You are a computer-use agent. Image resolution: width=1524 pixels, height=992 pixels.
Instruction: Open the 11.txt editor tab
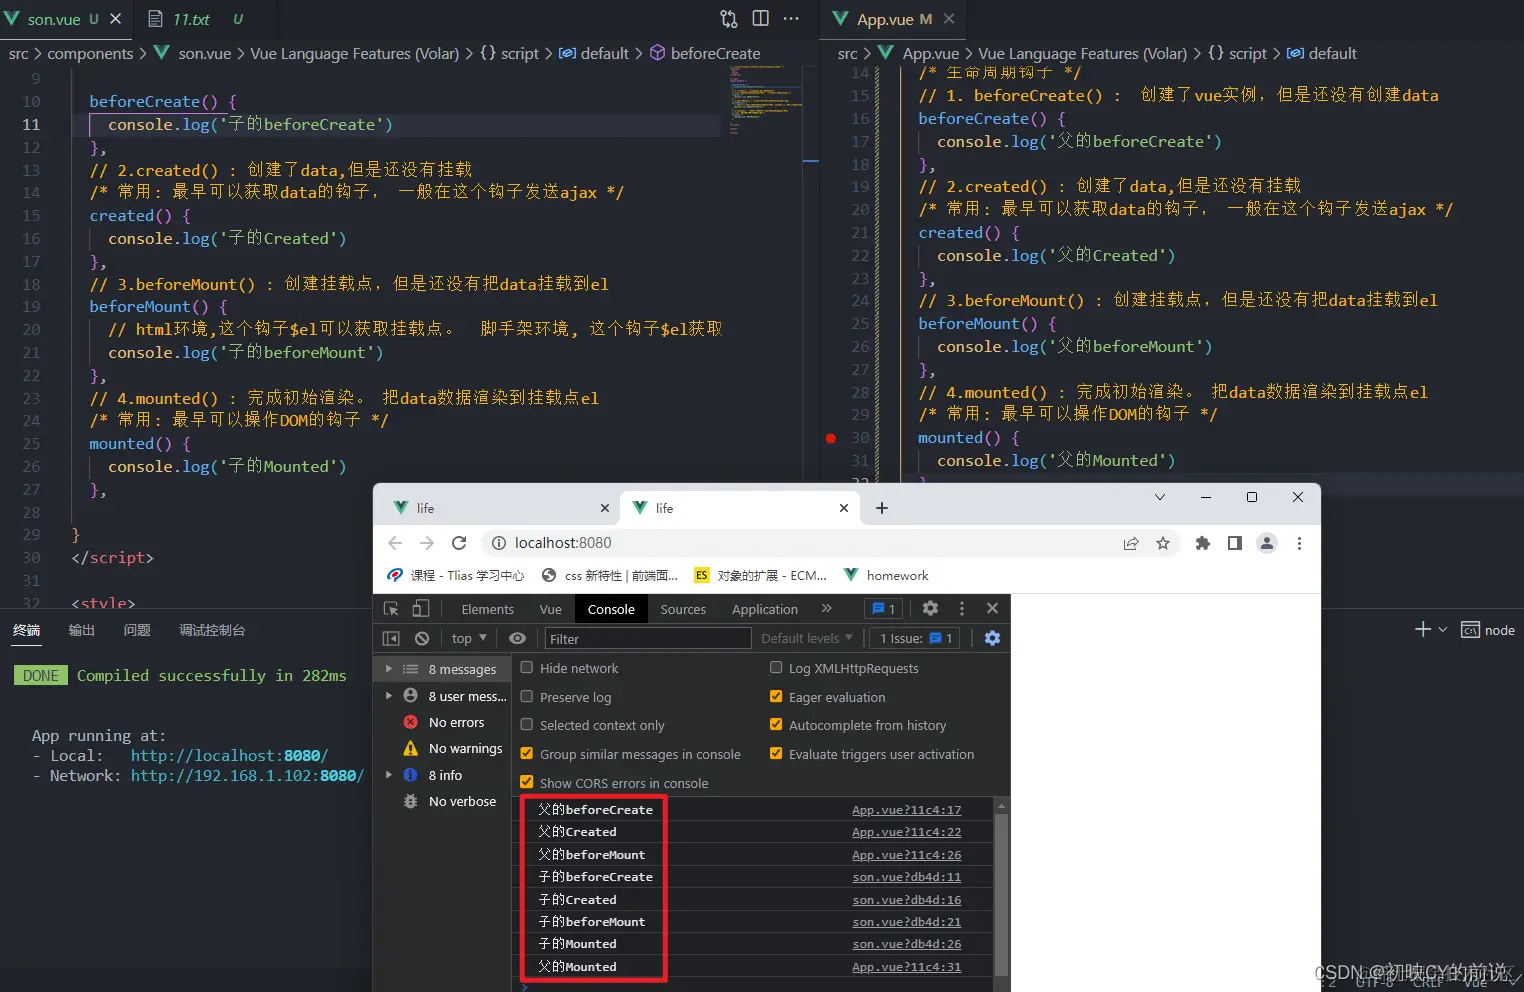point(191,19)
